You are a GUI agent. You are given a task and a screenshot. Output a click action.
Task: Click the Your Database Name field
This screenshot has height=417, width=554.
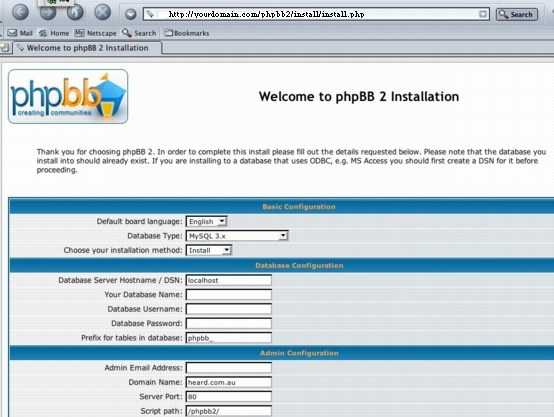229,295
